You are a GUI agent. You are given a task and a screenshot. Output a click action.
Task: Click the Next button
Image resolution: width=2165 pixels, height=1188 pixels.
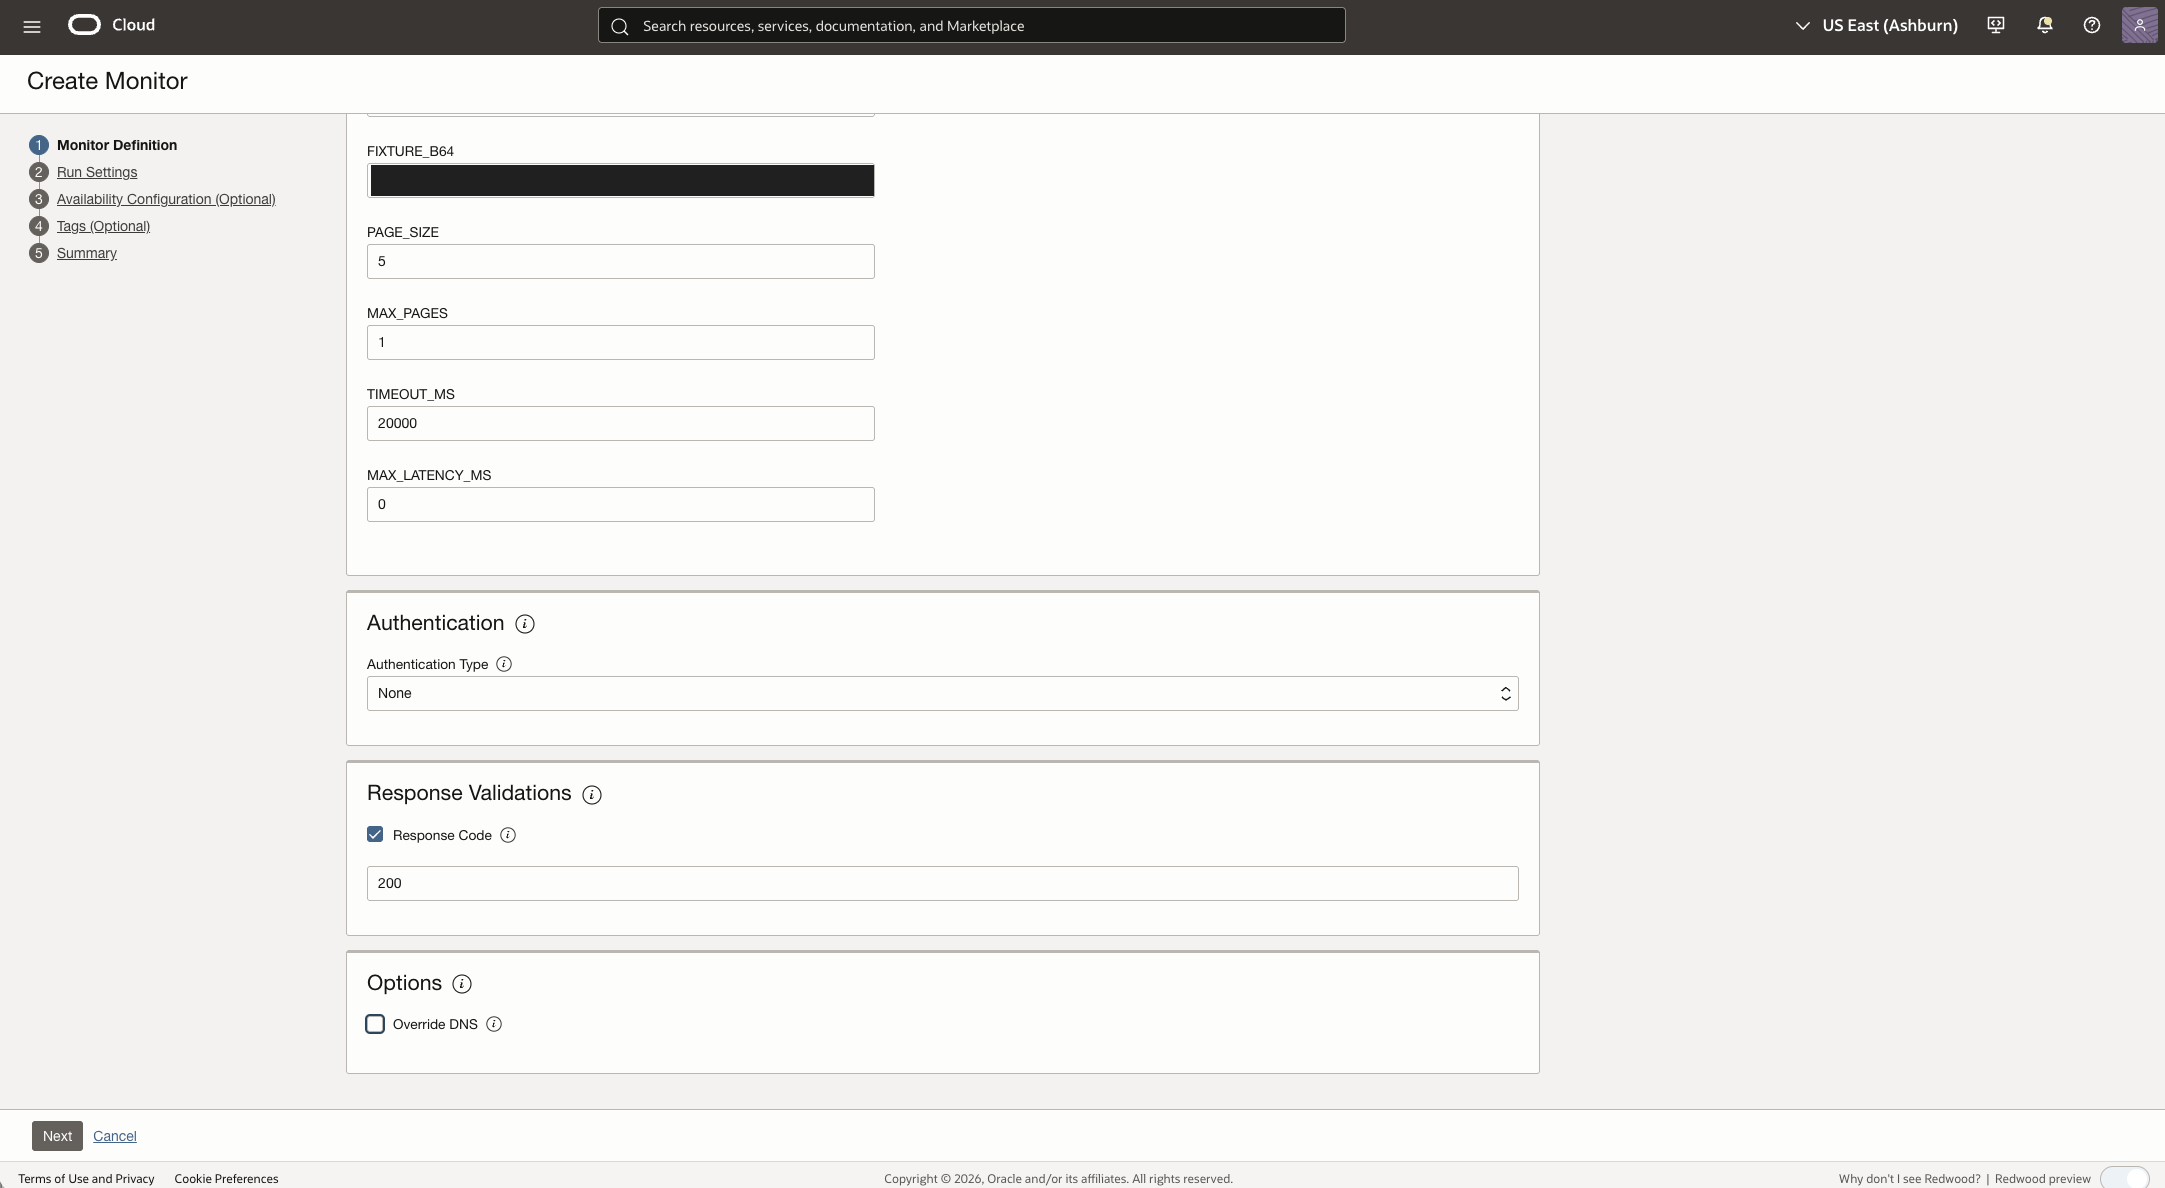click(57, 1136)
